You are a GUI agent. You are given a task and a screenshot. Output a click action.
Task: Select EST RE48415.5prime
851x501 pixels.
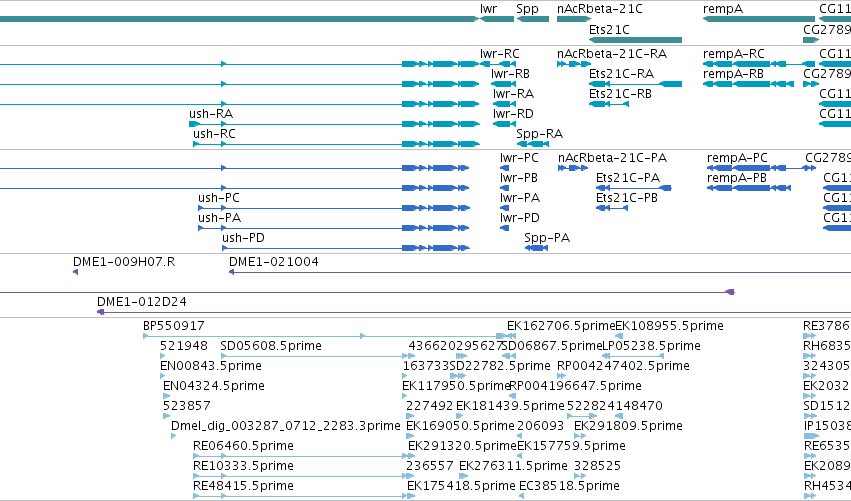(243, 486)
